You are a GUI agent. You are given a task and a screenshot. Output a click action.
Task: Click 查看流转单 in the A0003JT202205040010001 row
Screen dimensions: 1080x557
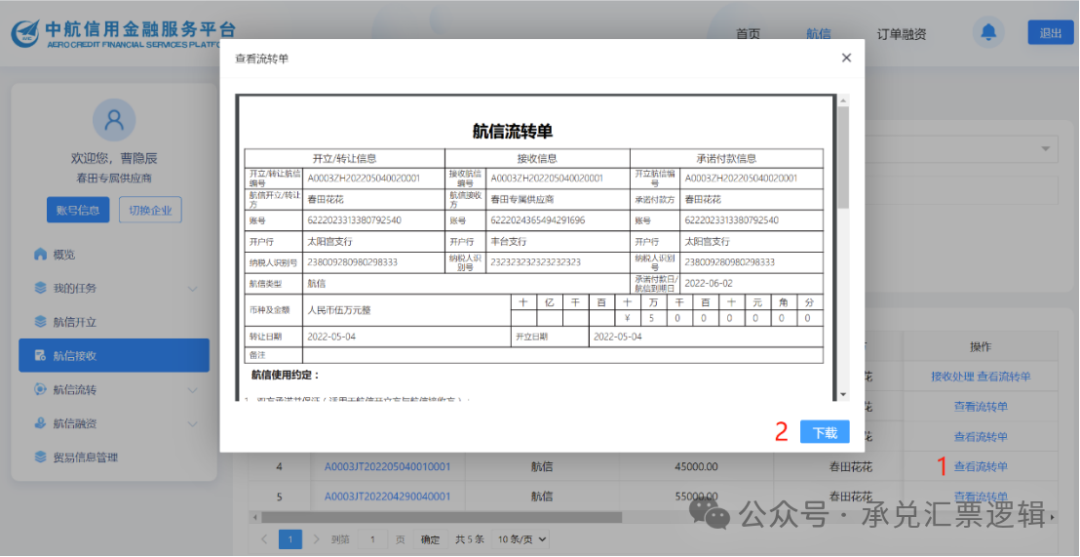click(981, 467)
